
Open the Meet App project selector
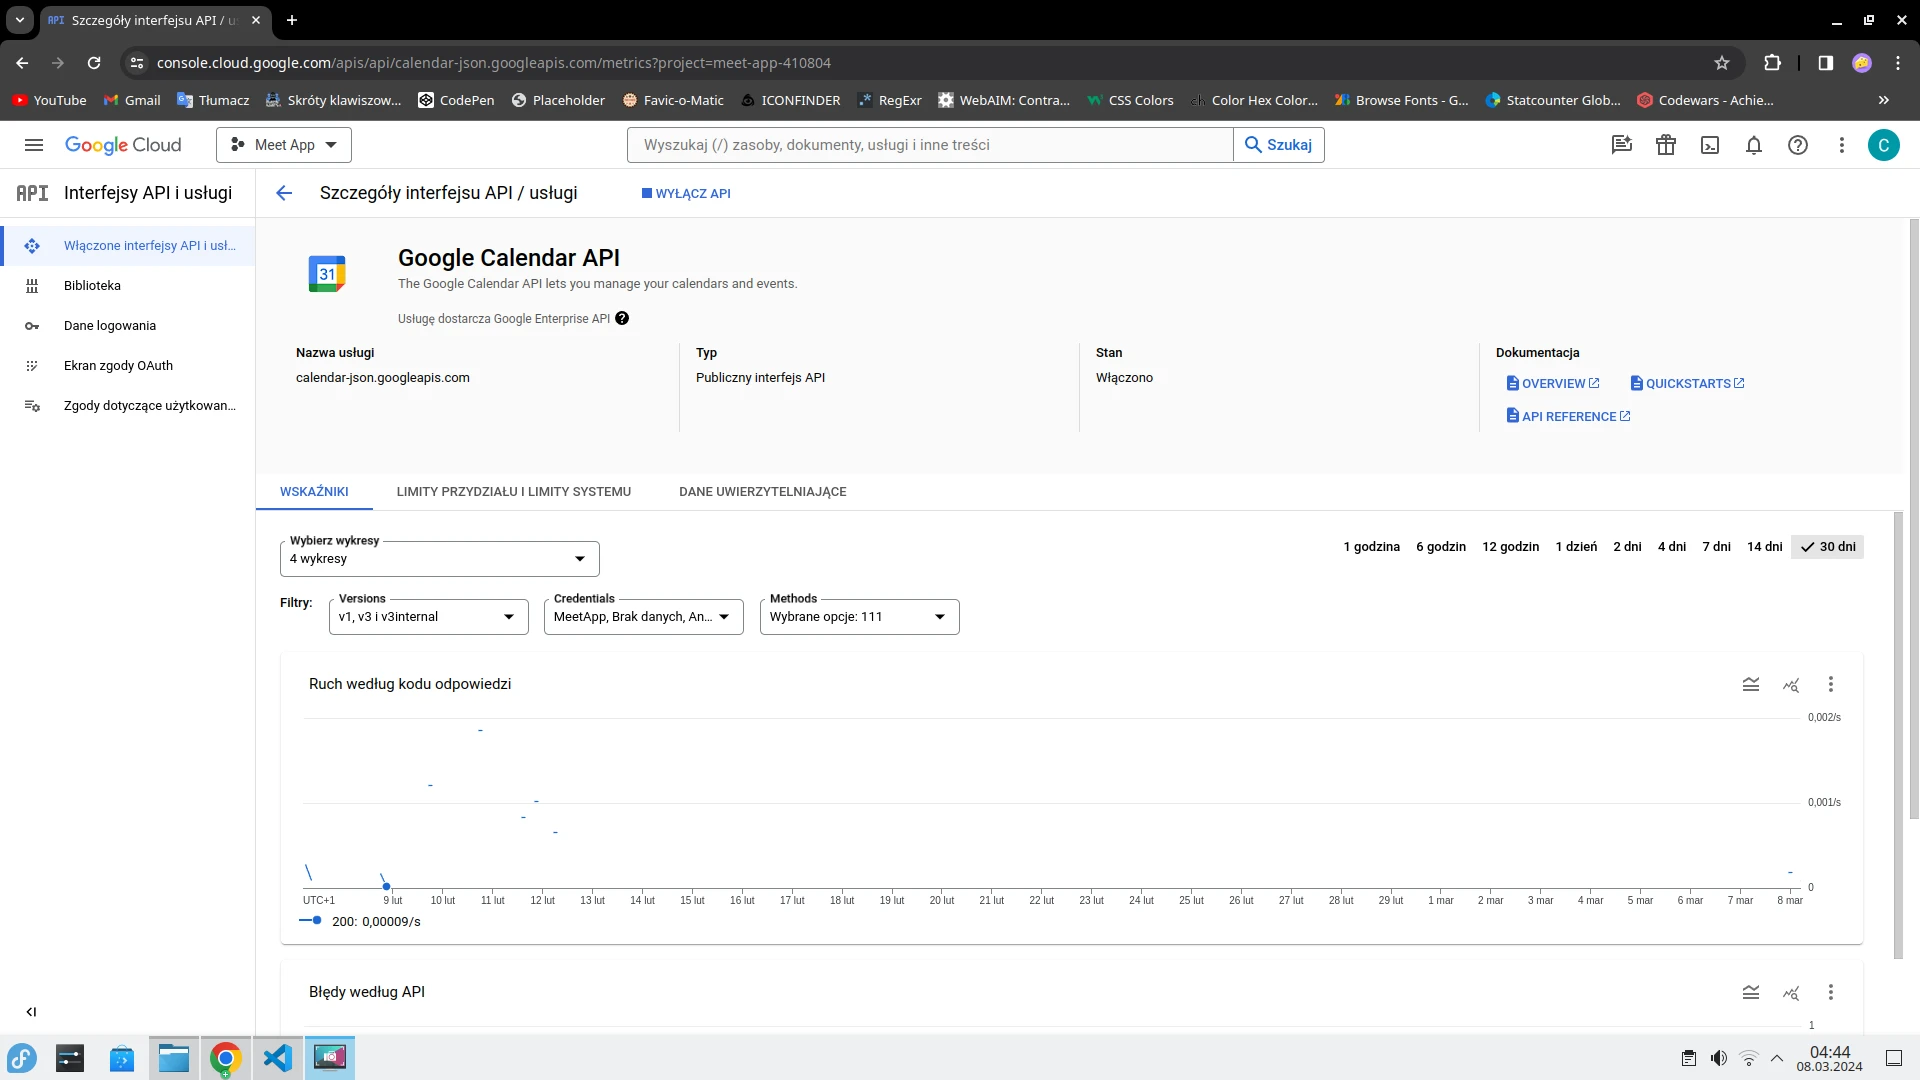284,145
